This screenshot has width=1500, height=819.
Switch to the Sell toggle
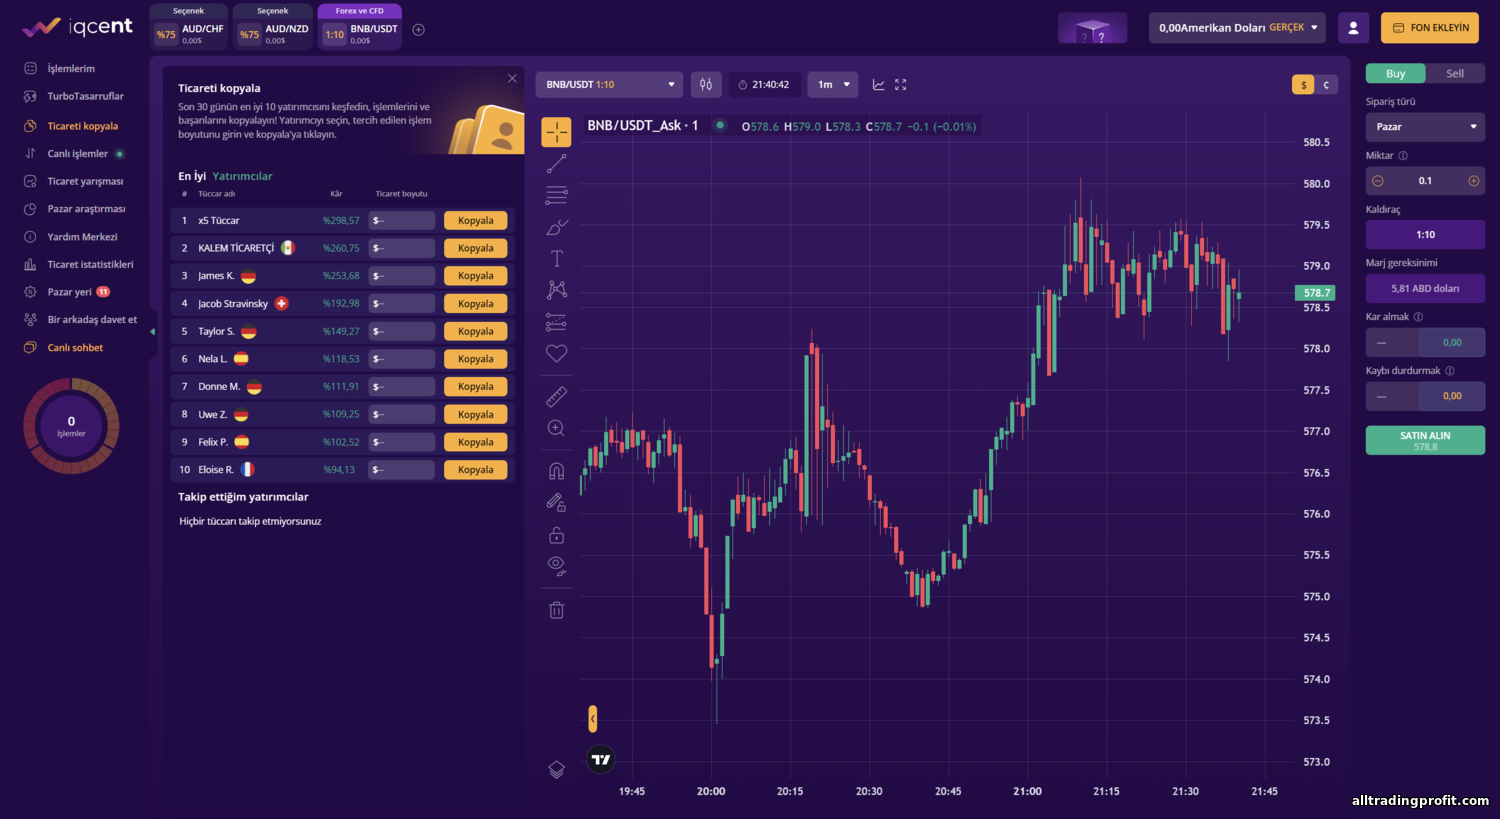[x=1455, y=73]
